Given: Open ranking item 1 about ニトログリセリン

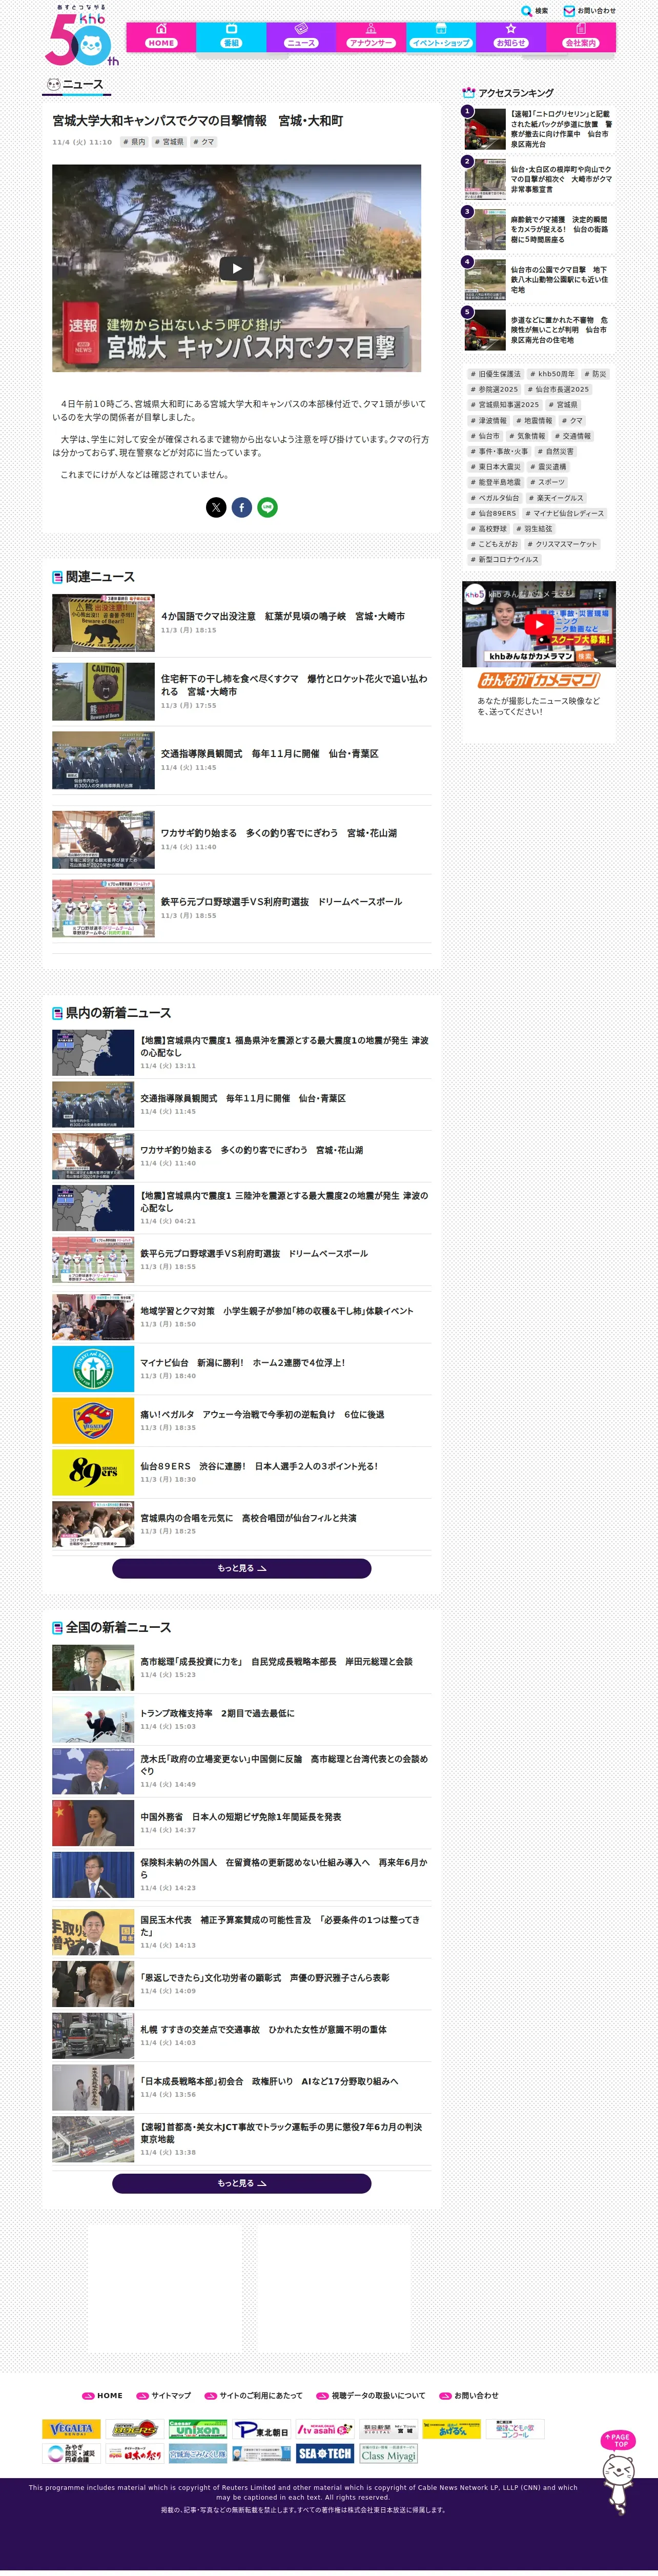Looking at the screenshot, I should [x=538, y=129].
